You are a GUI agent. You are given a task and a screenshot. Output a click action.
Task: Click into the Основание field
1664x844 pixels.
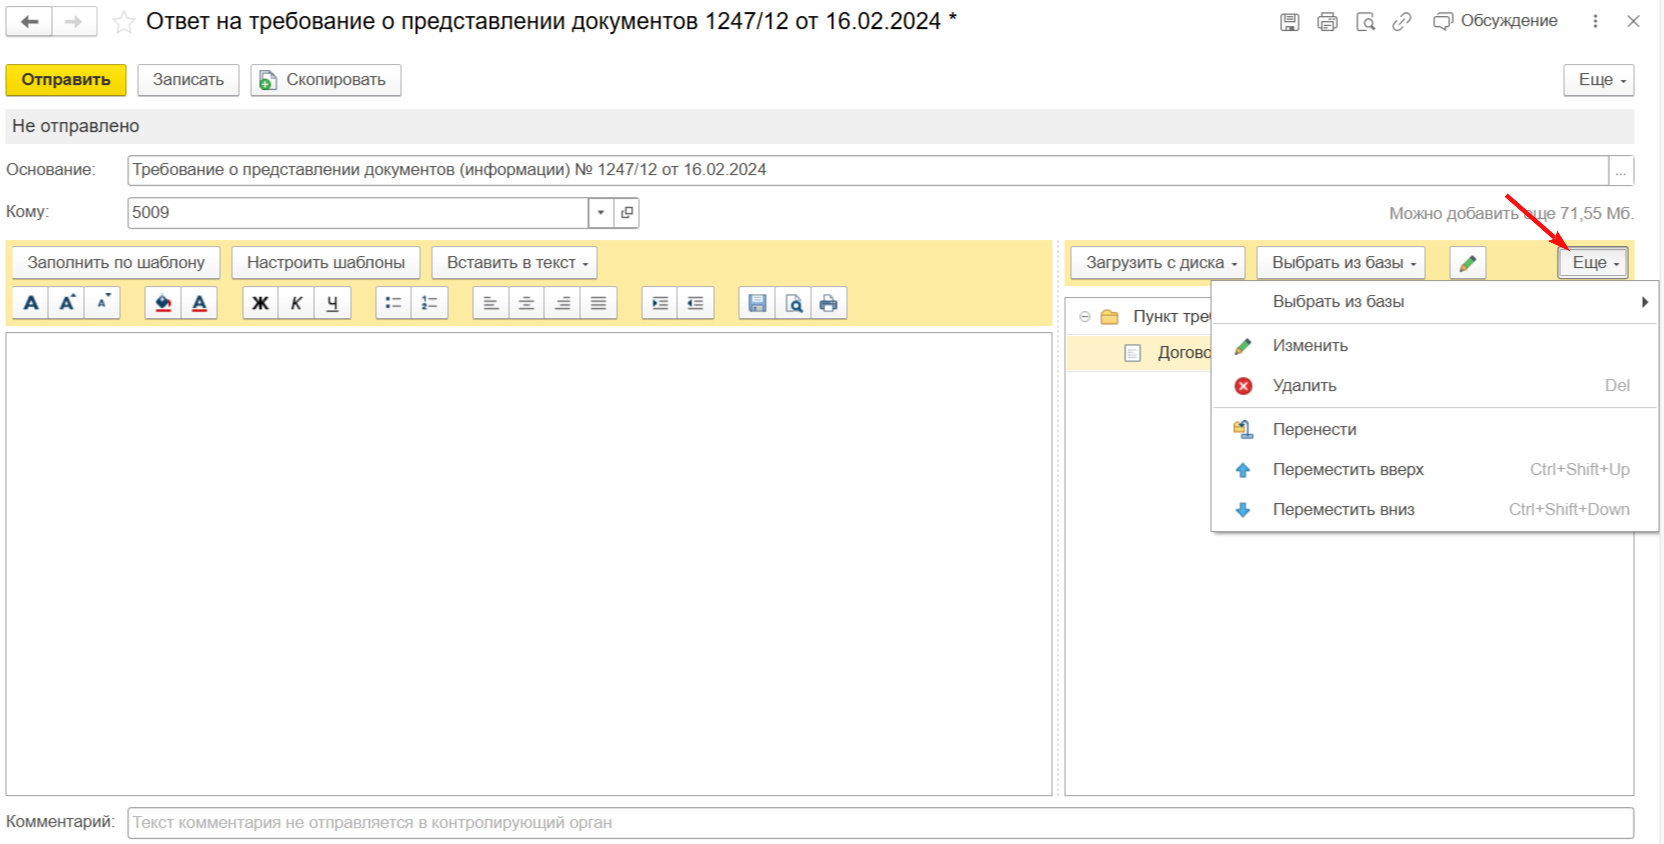click(868, 171)
